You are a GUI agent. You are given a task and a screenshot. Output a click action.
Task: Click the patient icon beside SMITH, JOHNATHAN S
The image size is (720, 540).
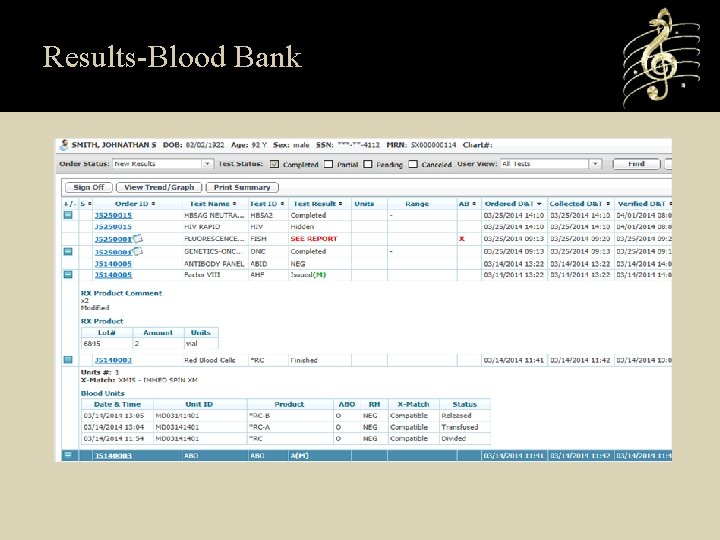(x=64, y=145)
